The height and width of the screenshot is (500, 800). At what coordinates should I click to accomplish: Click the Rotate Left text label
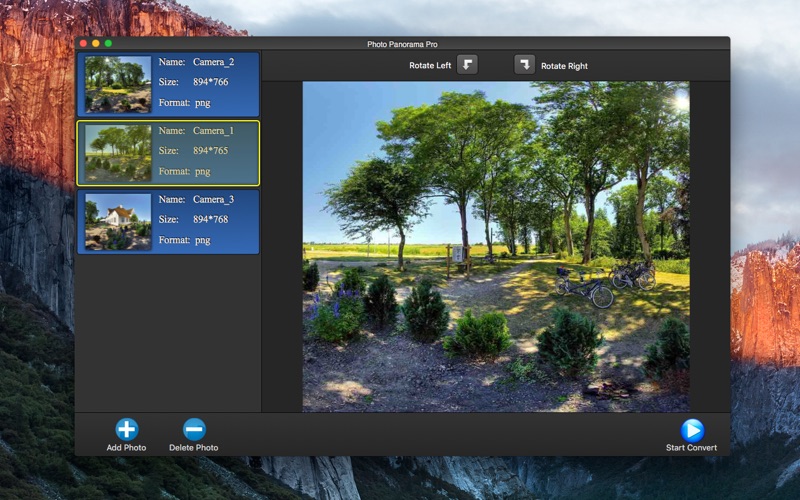430,65
